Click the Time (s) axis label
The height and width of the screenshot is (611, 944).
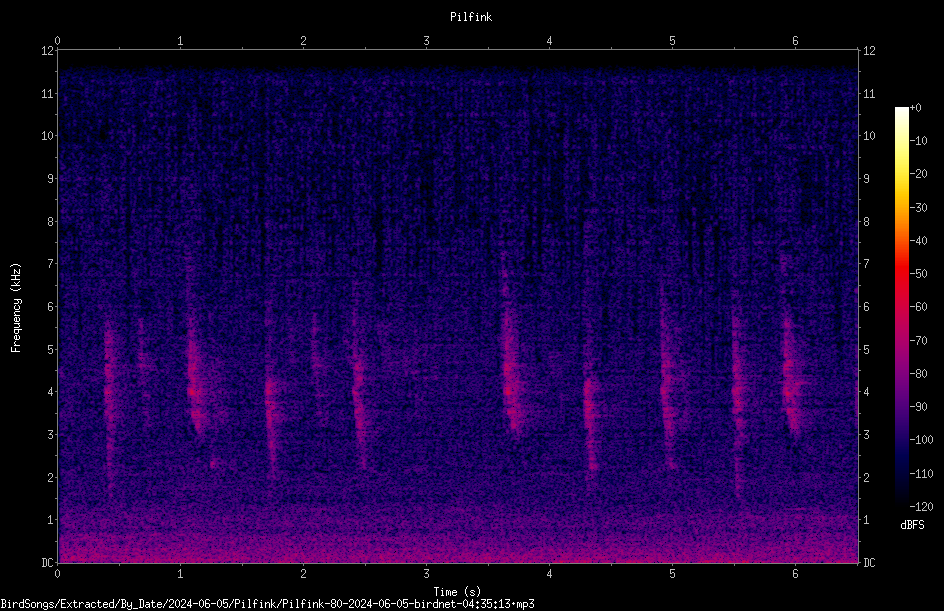(x=457, y=592)
